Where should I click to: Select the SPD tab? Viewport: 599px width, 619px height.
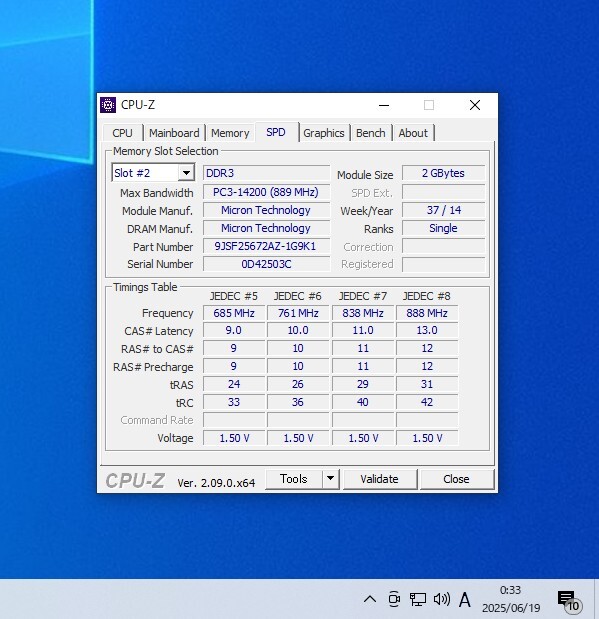(x=276, y=132)
